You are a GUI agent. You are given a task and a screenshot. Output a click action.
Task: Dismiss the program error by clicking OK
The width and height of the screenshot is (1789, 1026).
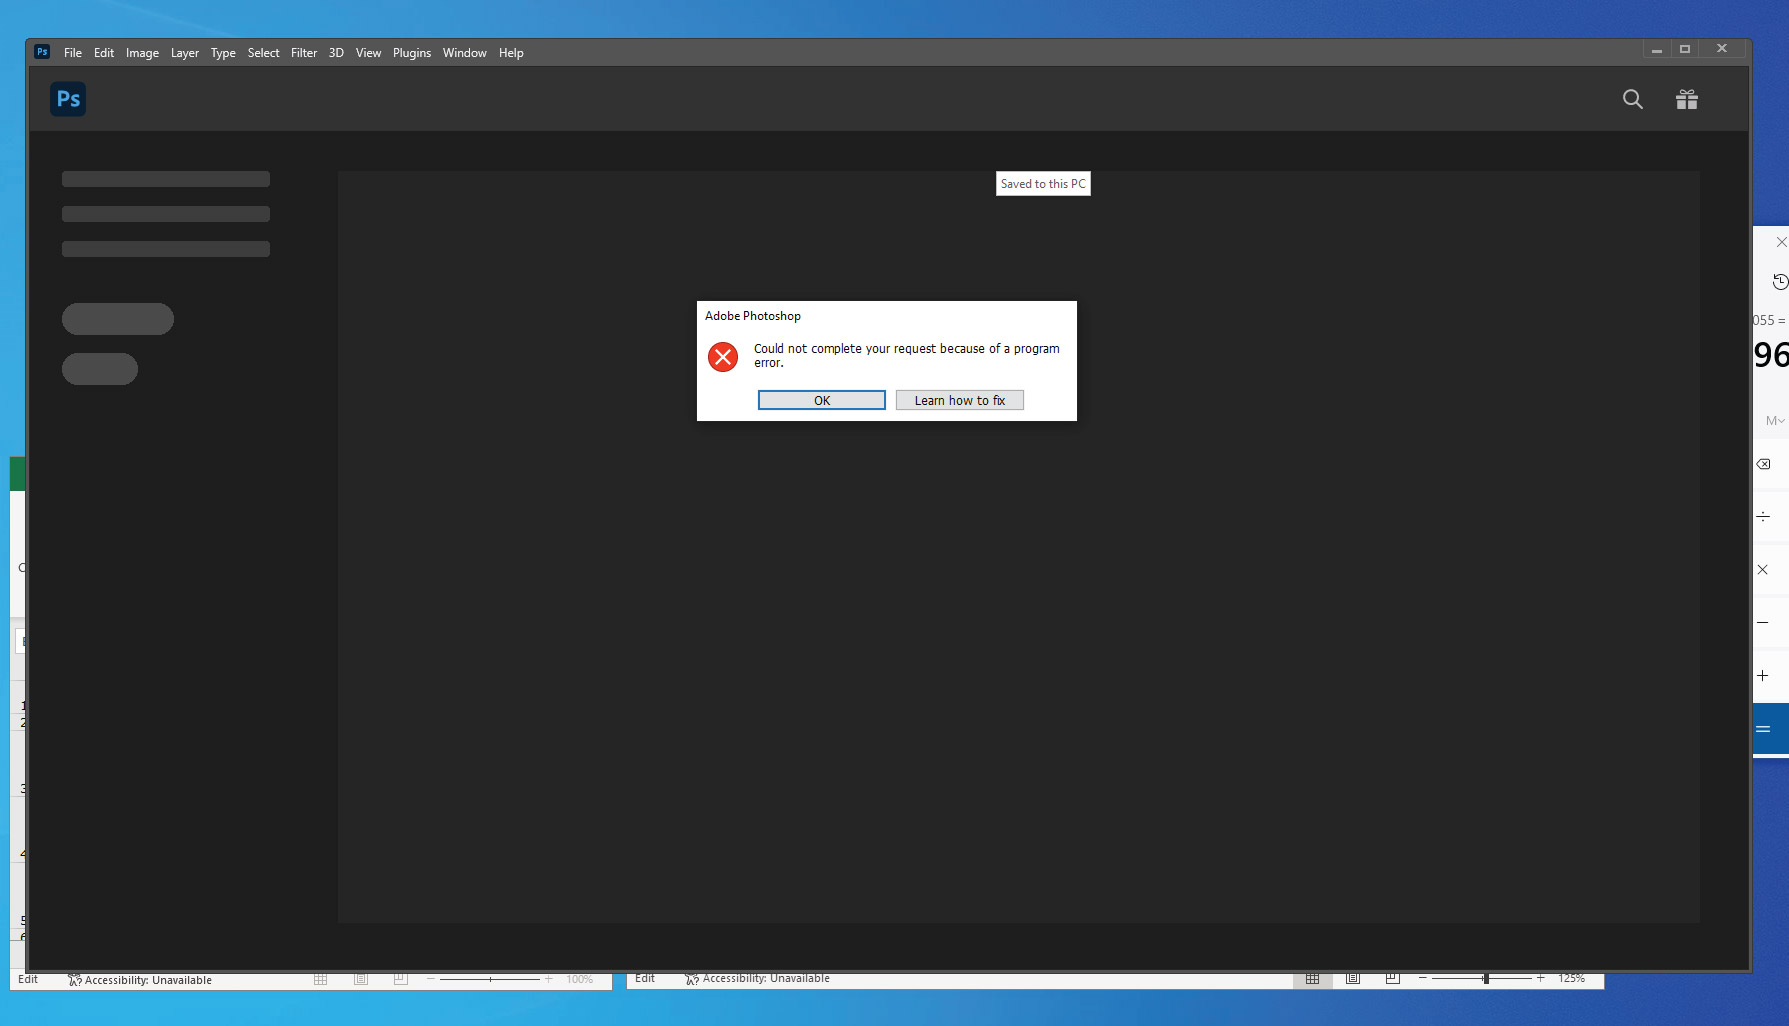pyautogui.click(x=821, y=399)
